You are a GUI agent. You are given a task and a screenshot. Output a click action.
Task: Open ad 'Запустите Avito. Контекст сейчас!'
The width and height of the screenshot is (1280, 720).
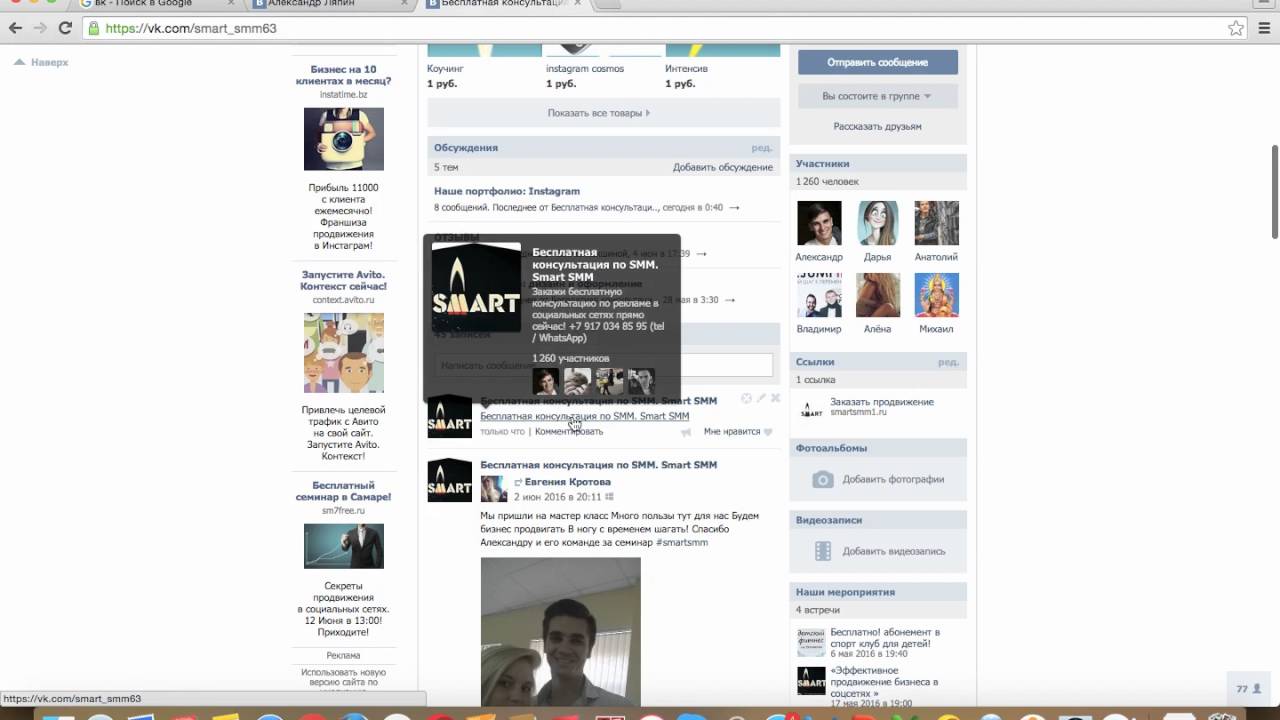343,280
